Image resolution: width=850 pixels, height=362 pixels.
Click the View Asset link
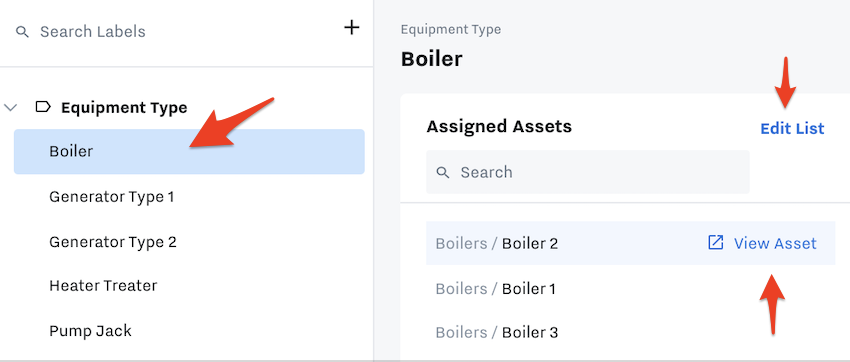(x=775, y=243)
